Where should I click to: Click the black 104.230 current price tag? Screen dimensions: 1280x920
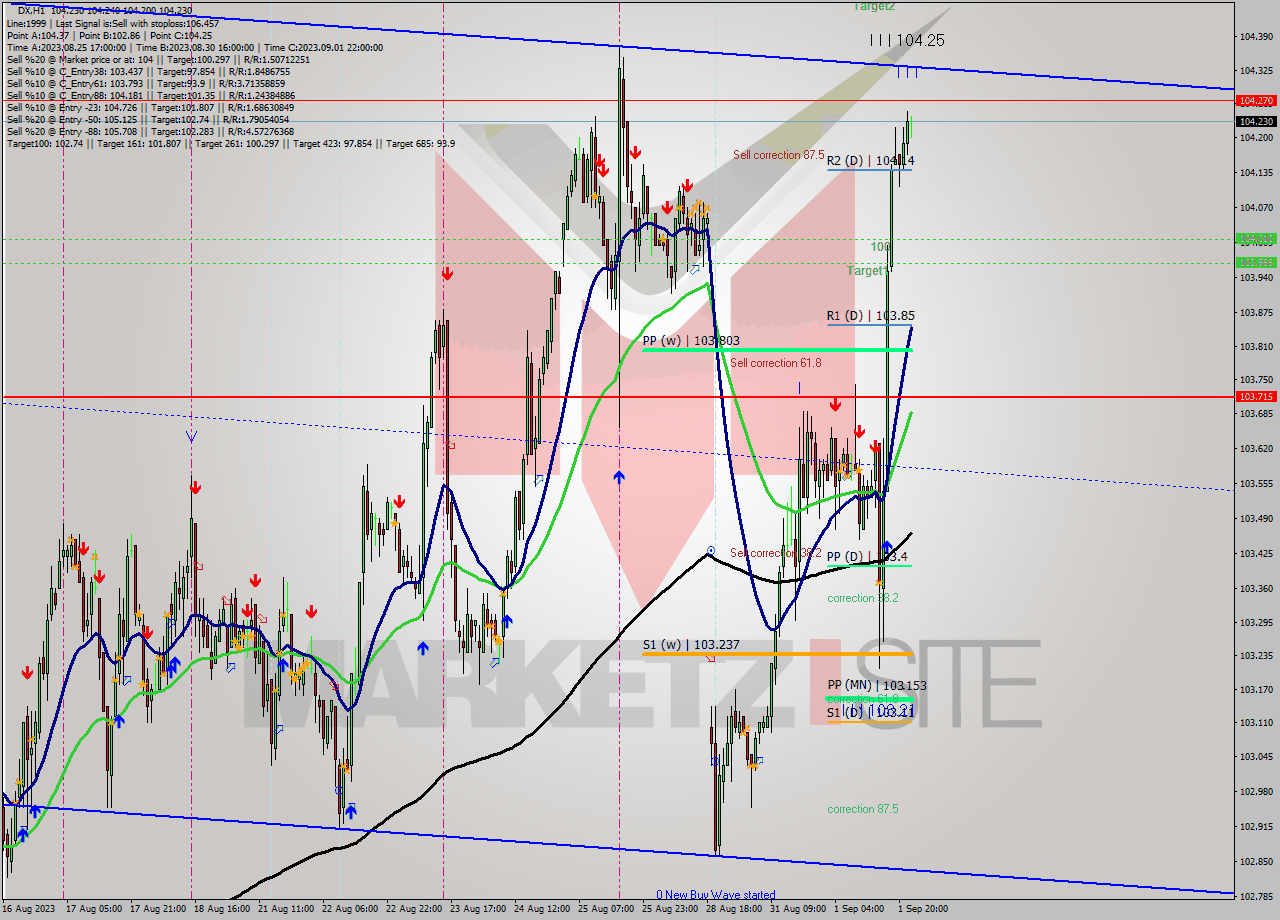coord(1256,121)
